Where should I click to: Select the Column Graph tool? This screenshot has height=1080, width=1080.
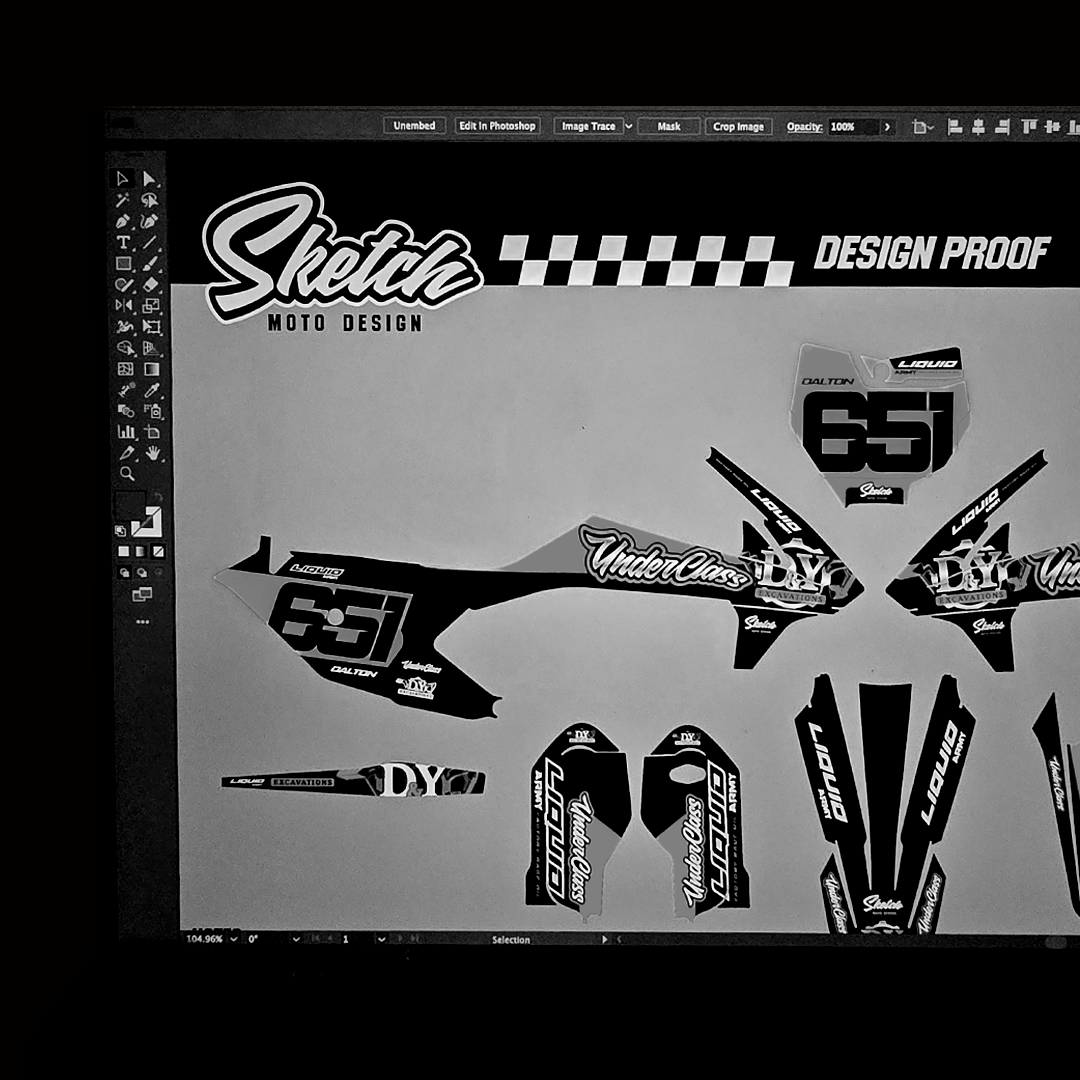coord(126,432)
